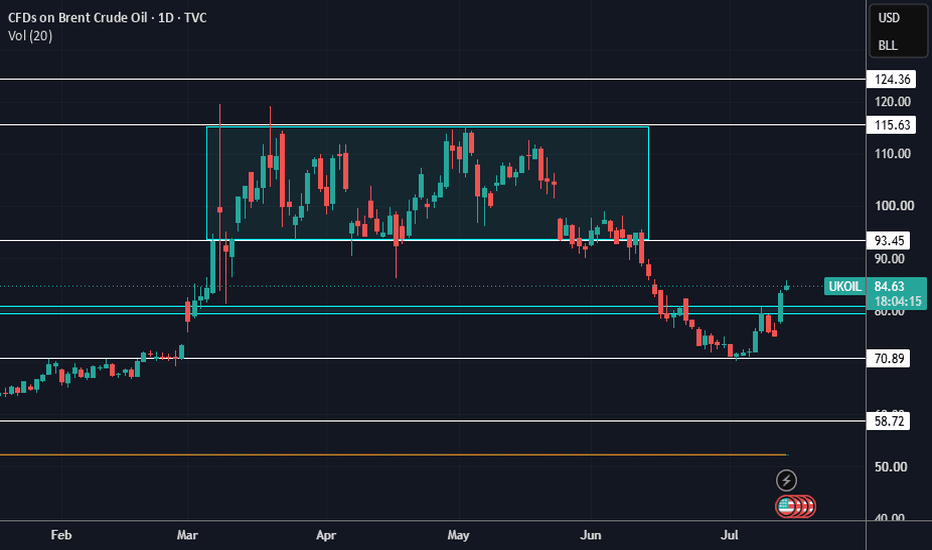
Task: Click the Jul label on time axis
Action: click(x=729, y=535)
